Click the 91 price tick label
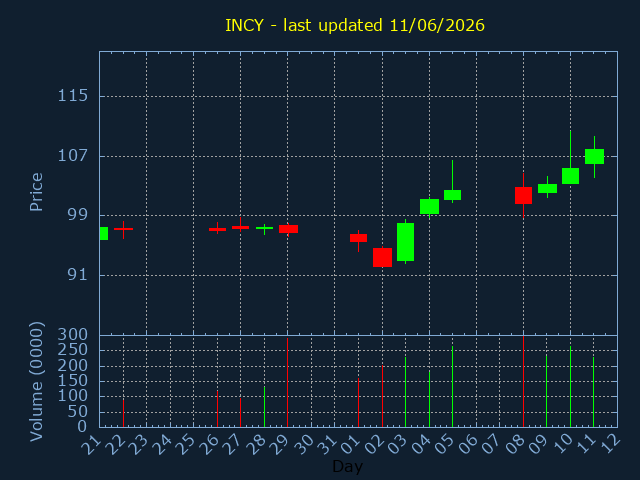Screen dimensions: 640x480 78,275
